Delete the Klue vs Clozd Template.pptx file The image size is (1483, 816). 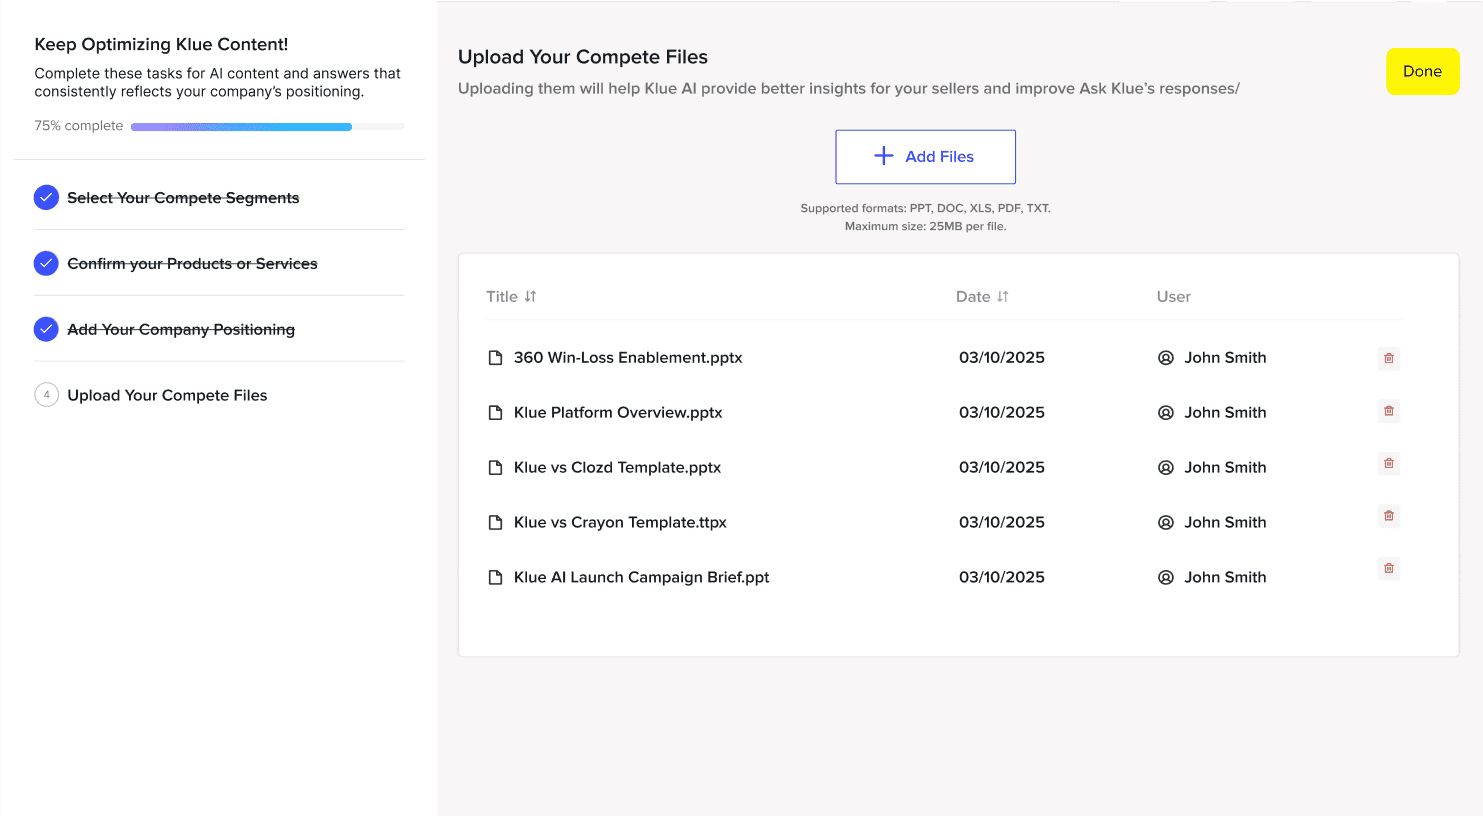pyautogui.click(x=1388, y=463)
